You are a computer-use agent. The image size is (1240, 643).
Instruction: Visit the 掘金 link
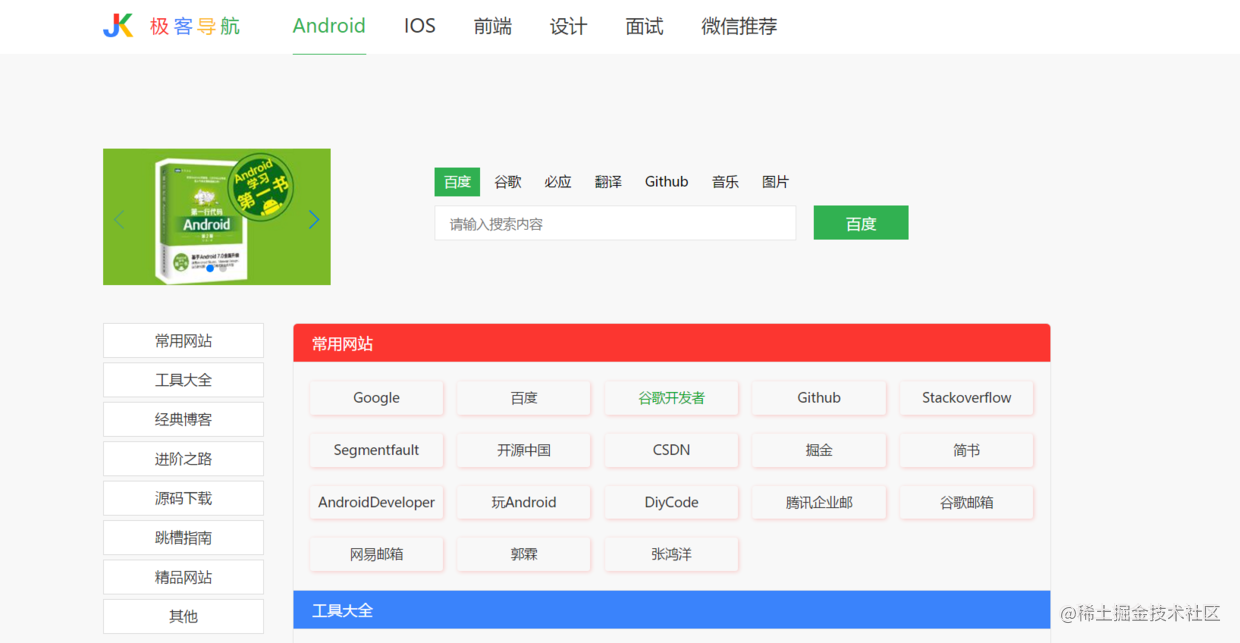coord(819,450)
